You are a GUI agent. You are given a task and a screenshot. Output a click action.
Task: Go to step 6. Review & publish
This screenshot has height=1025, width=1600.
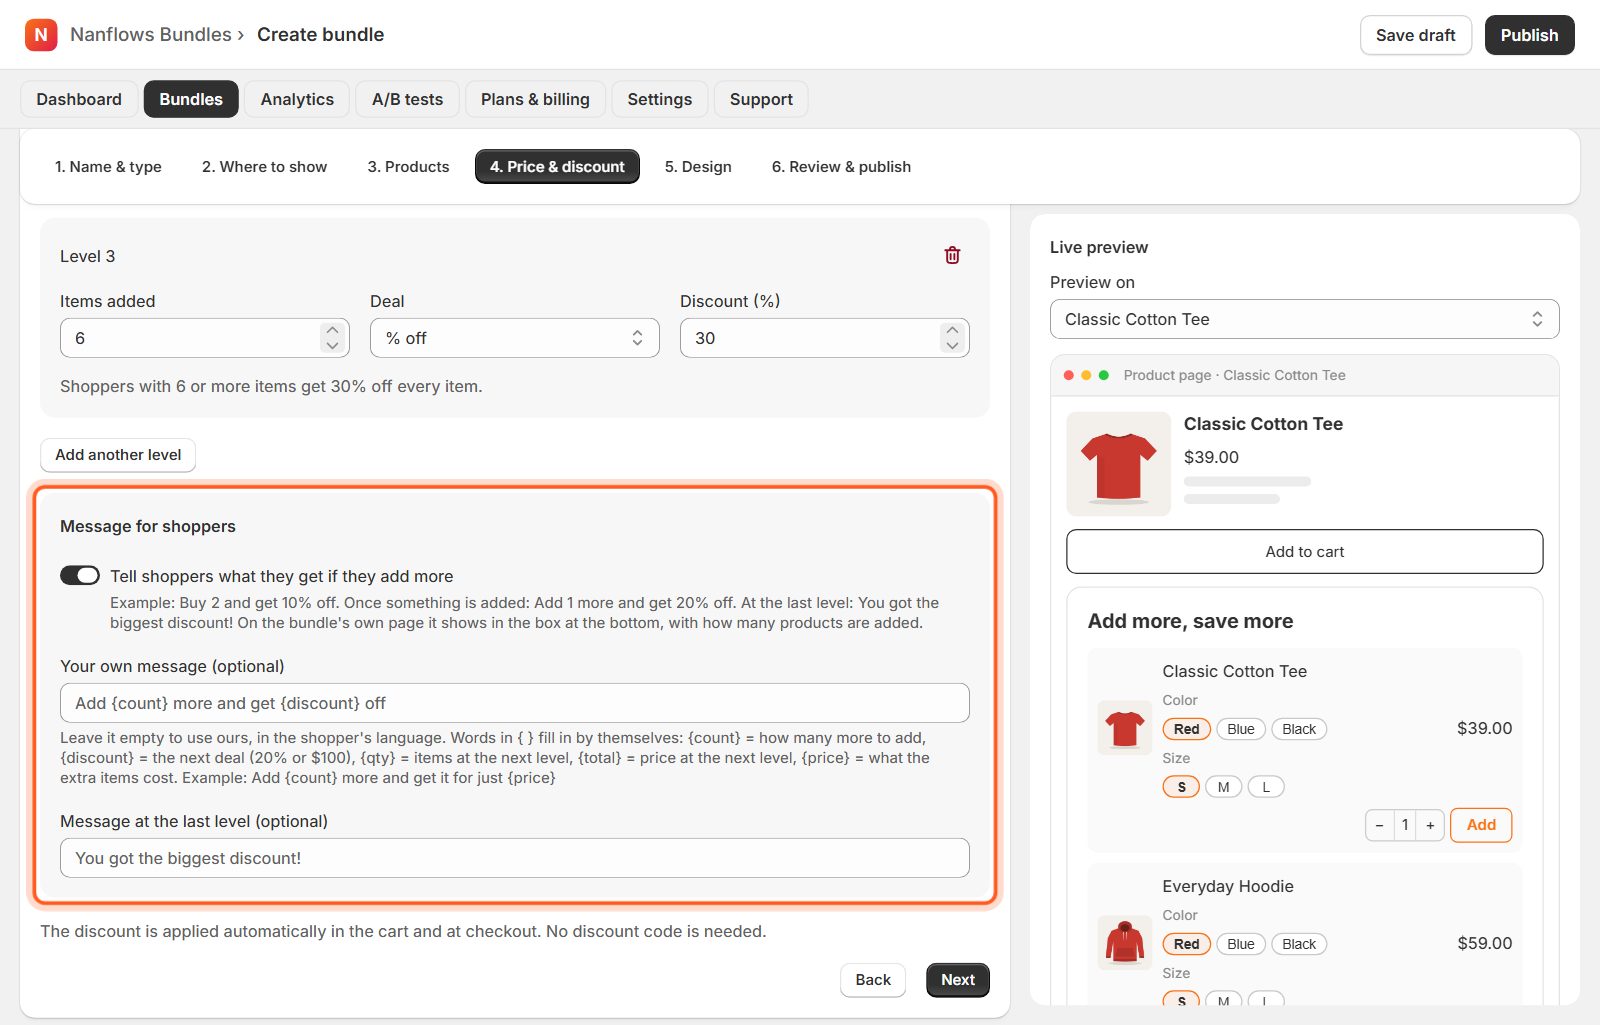pyautogui.click(x=841, y=167)
